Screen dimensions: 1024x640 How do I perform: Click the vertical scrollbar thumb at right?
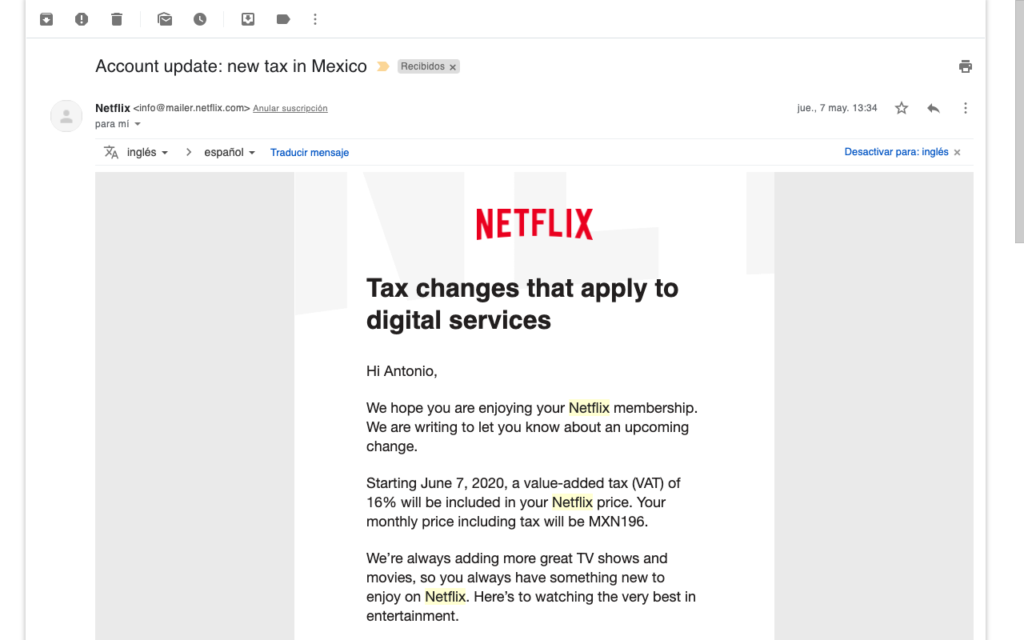(x=1019, y=121)
